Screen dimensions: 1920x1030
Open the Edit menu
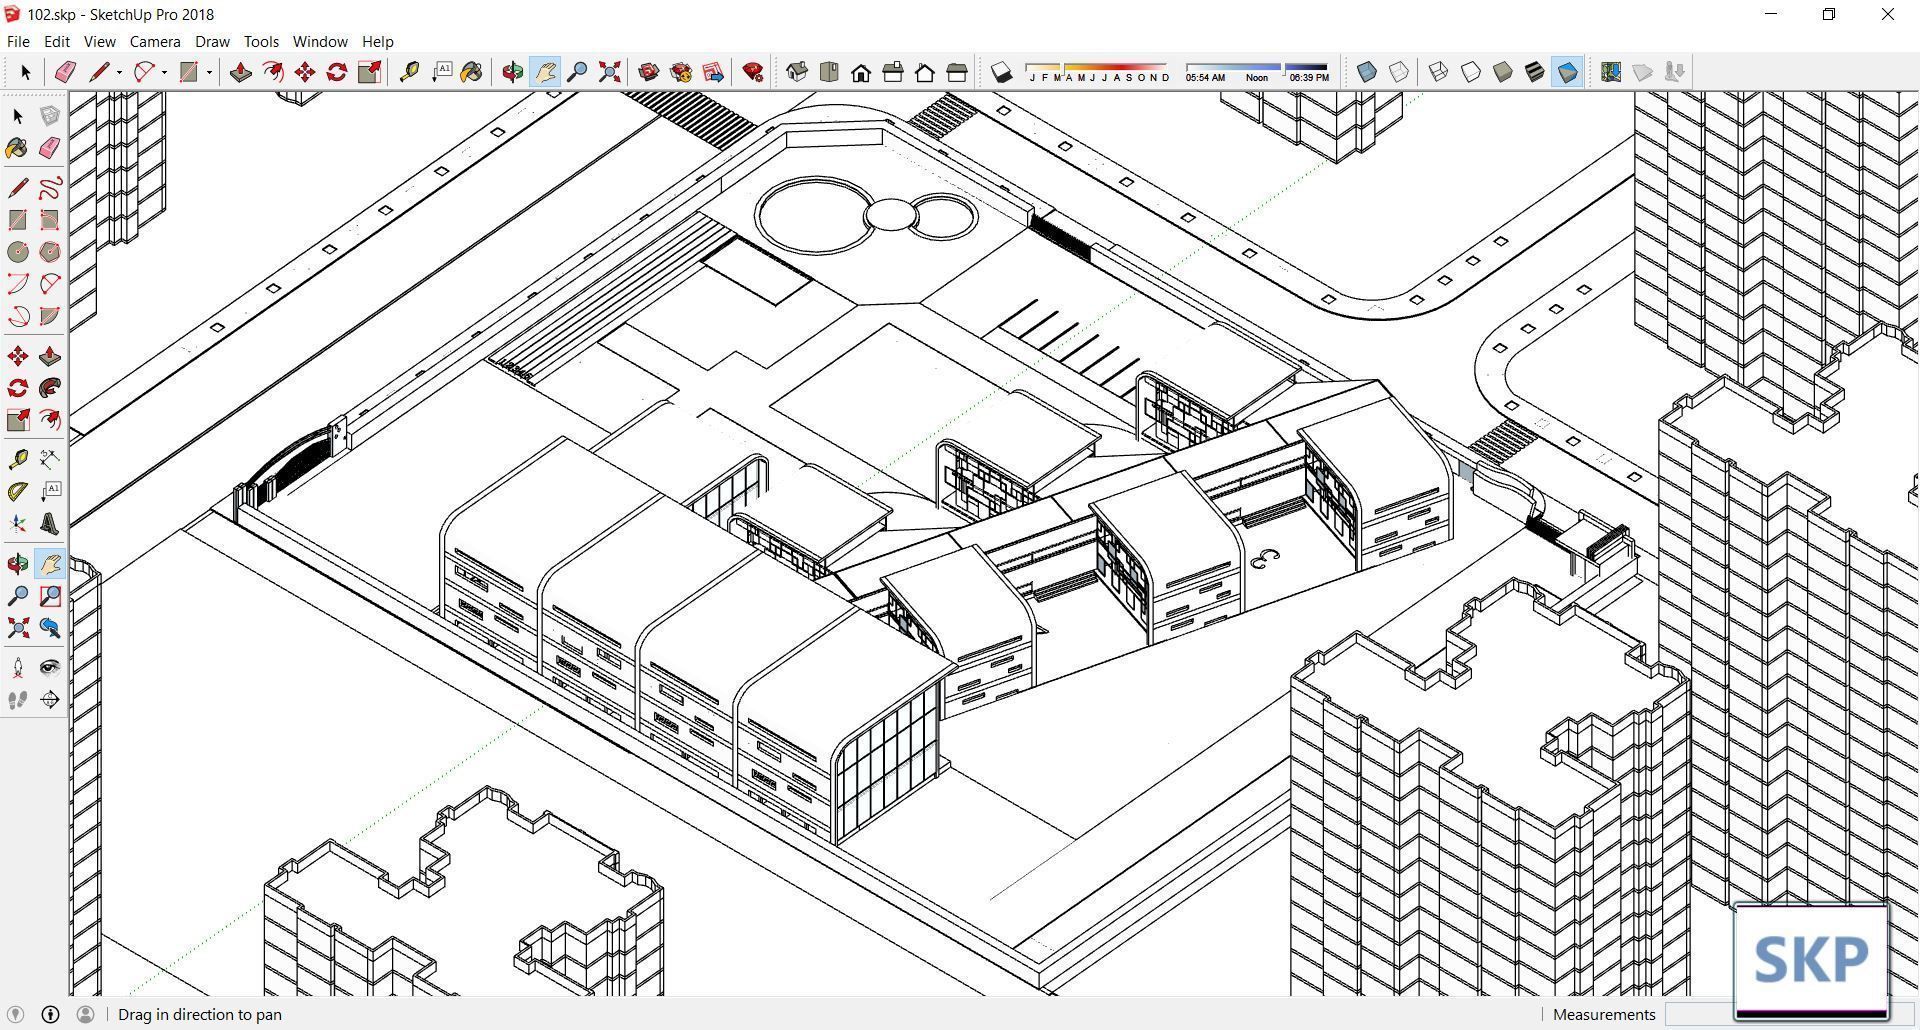pyautogui.click(x=57, y=42)
